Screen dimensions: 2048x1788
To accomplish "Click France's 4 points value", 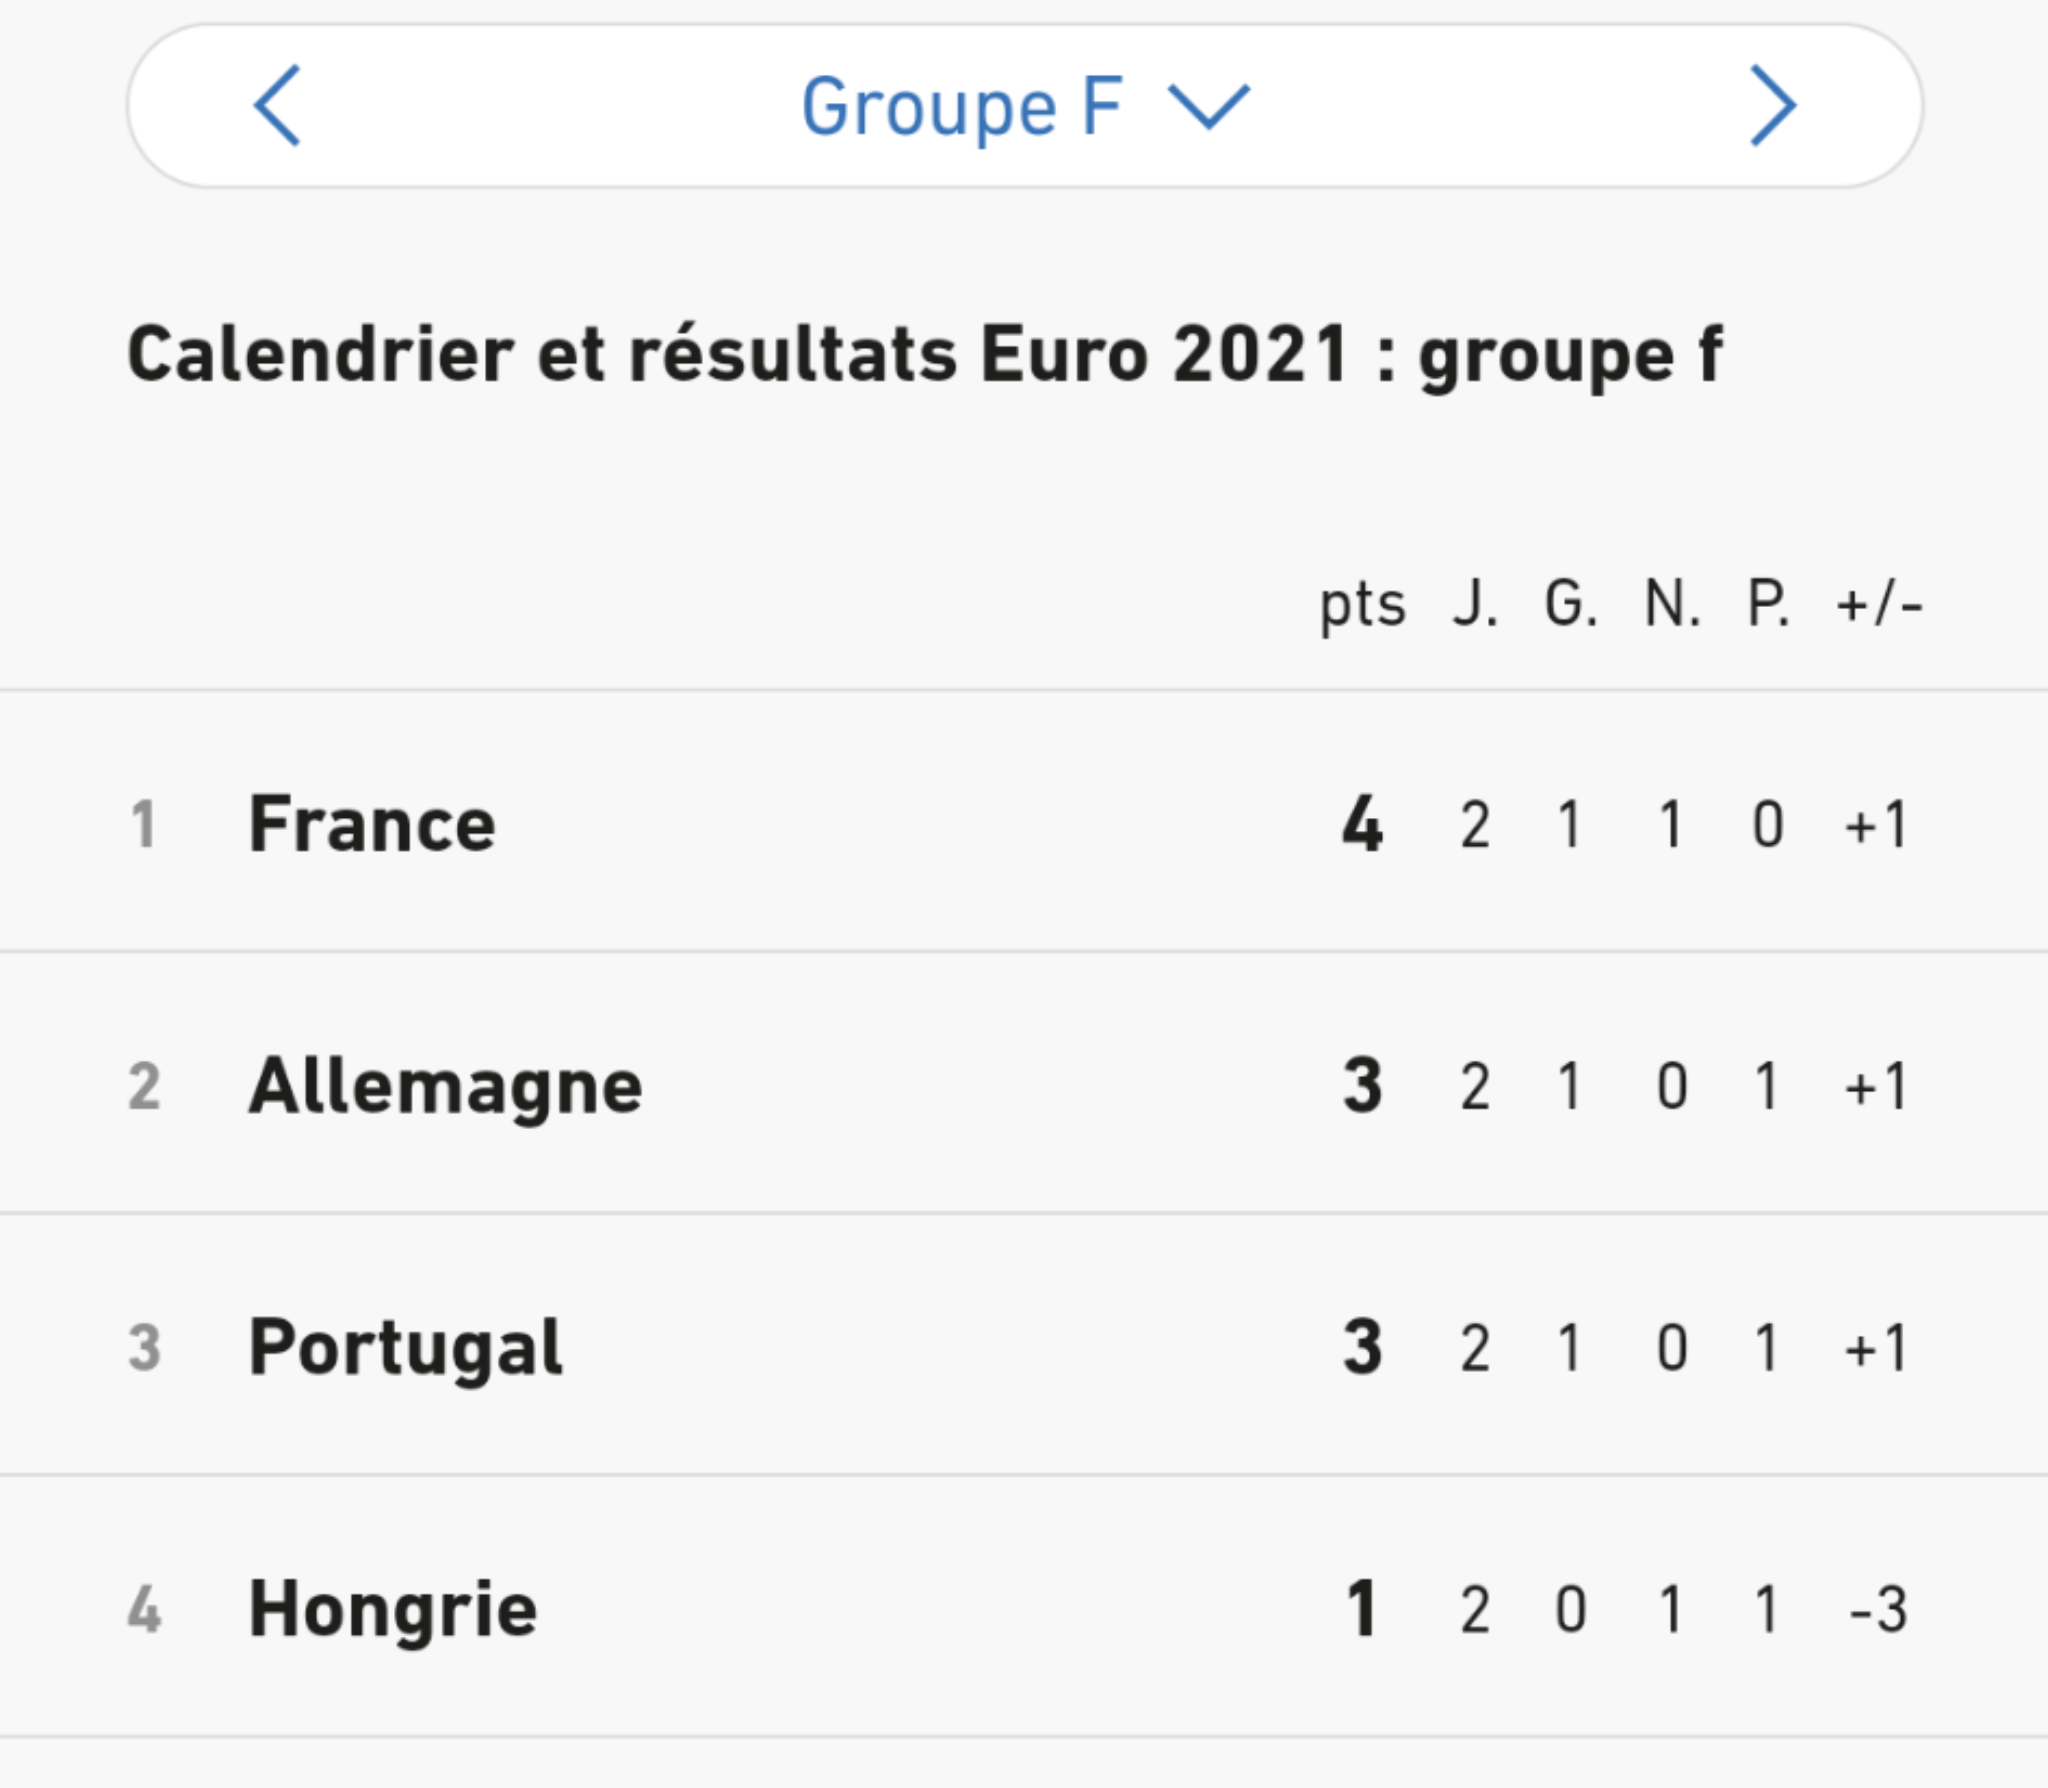I will [1362, 824].
